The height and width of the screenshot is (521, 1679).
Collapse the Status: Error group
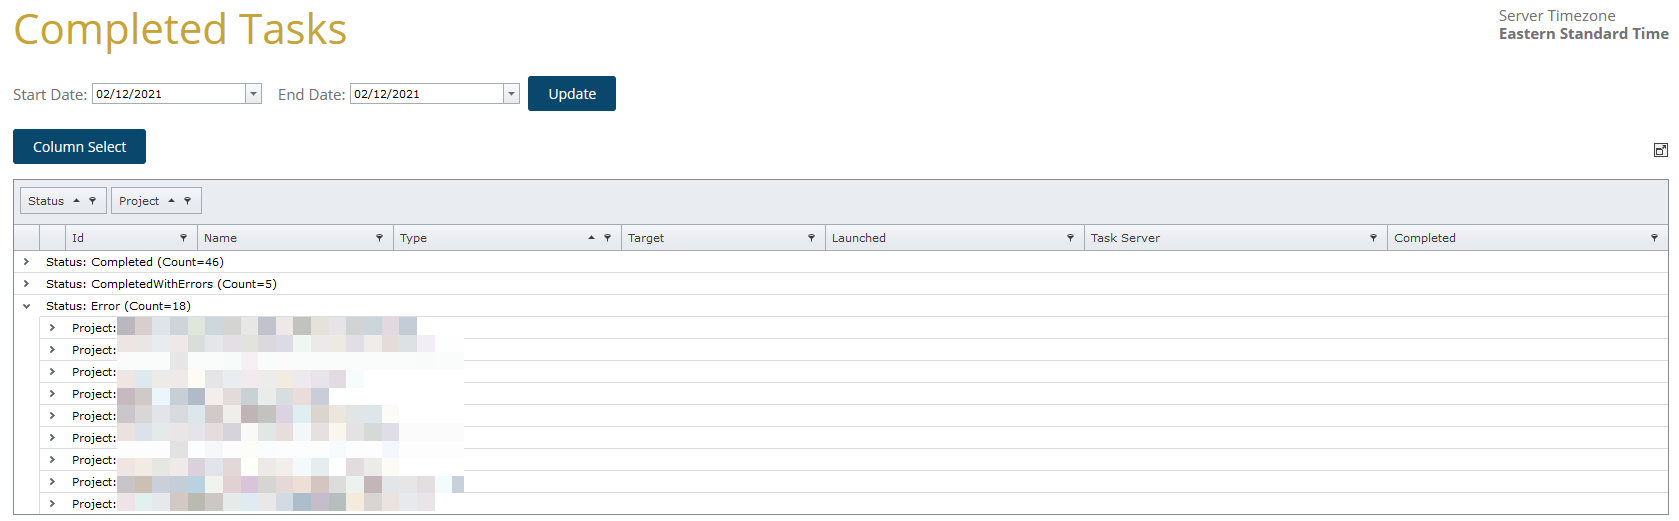[x=26, y=306]
